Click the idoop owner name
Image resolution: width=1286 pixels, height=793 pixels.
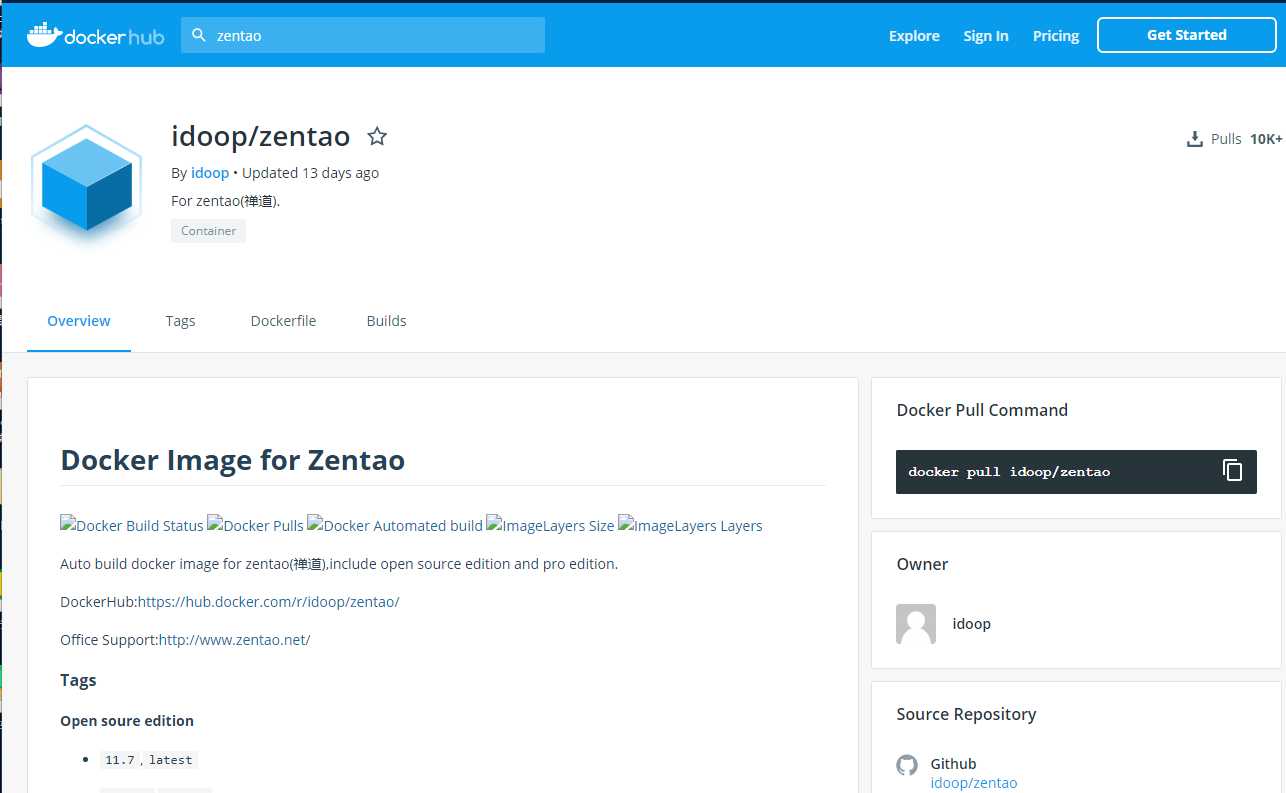(971, 624)
